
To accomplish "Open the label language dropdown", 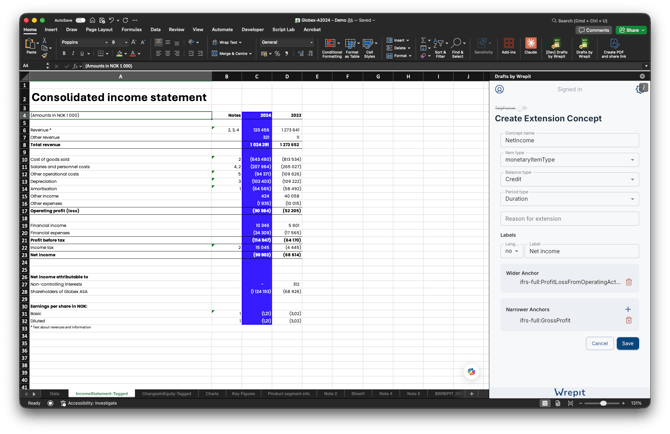I will coord(511,251).
